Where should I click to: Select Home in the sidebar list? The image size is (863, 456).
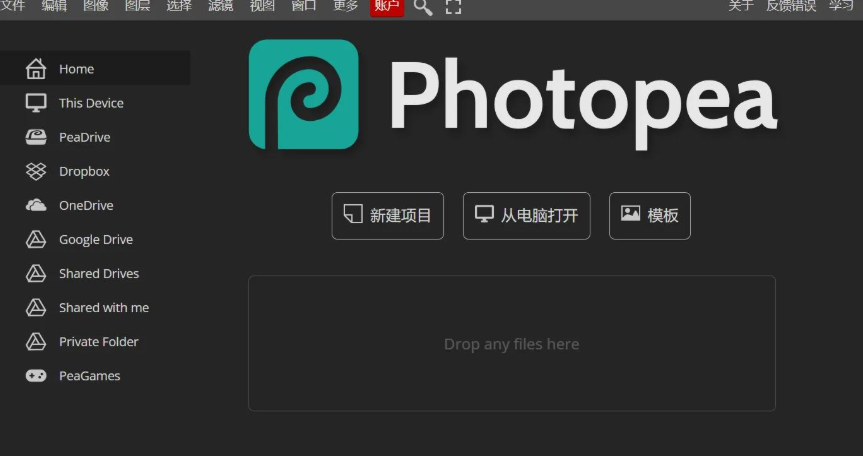click(x=95, y=68)
